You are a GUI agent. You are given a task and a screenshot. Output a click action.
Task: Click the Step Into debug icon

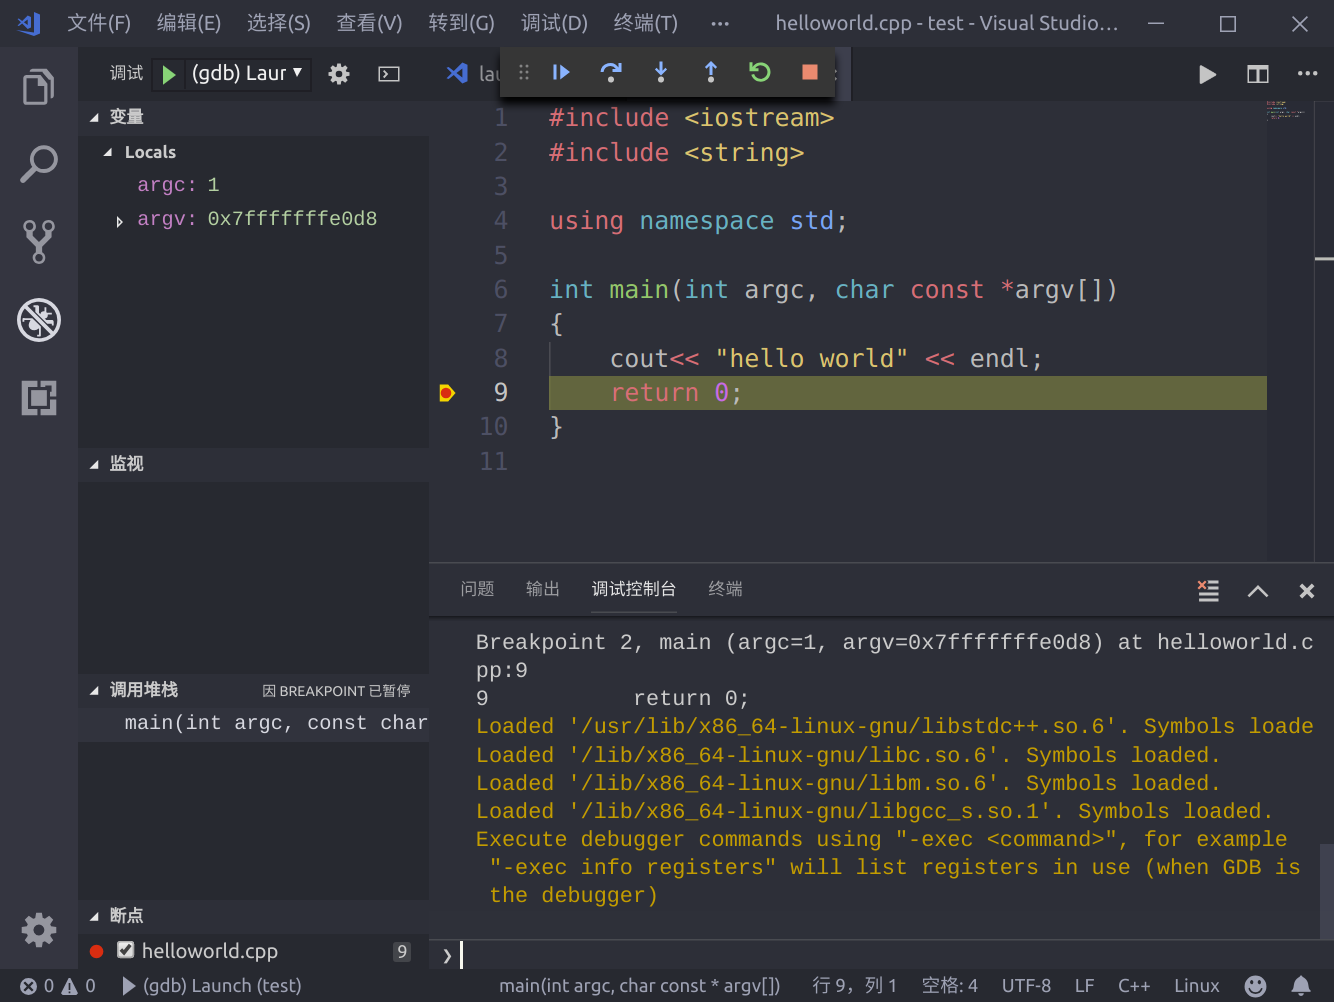pyautogui.click(x=661, y=72)
